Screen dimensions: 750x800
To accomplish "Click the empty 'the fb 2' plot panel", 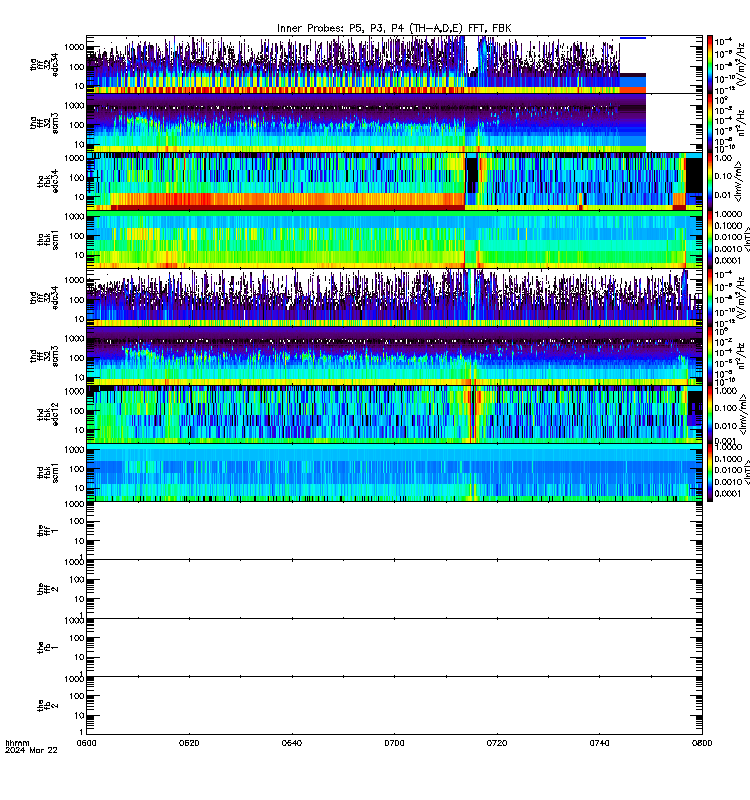I will click(x=394, y=705).
